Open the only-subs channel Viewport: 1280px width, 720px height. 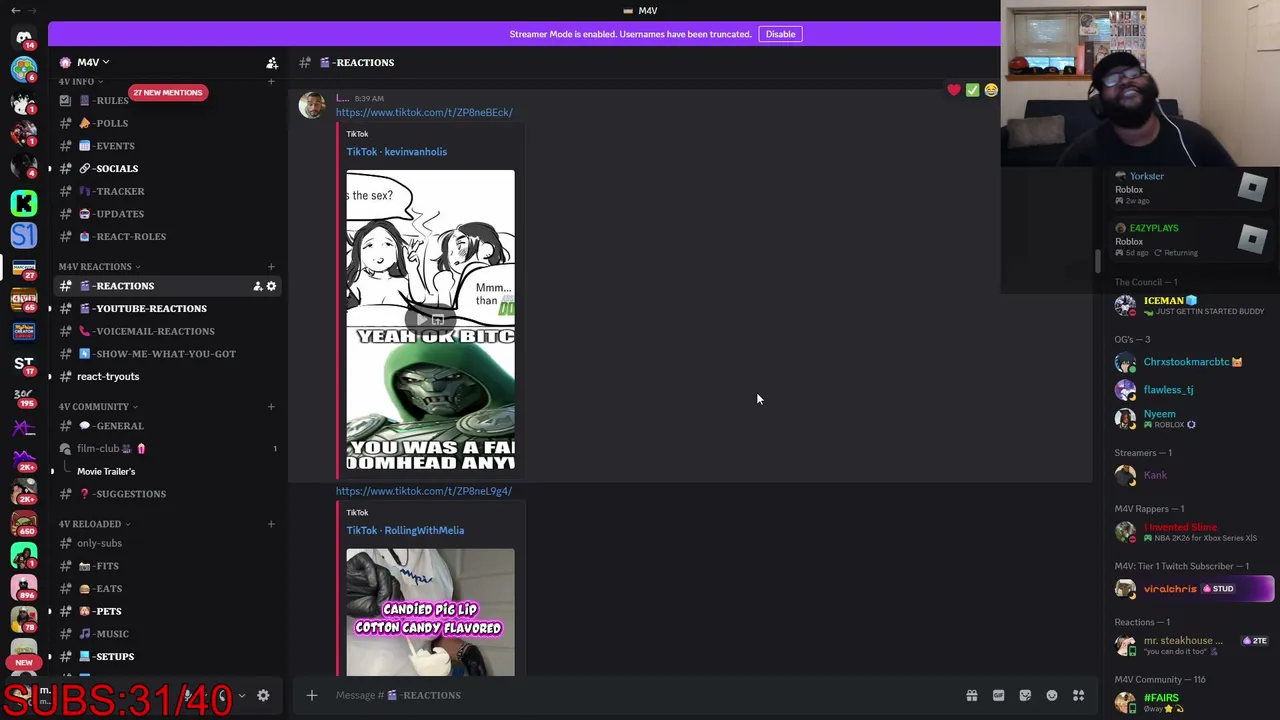[167, 543]
